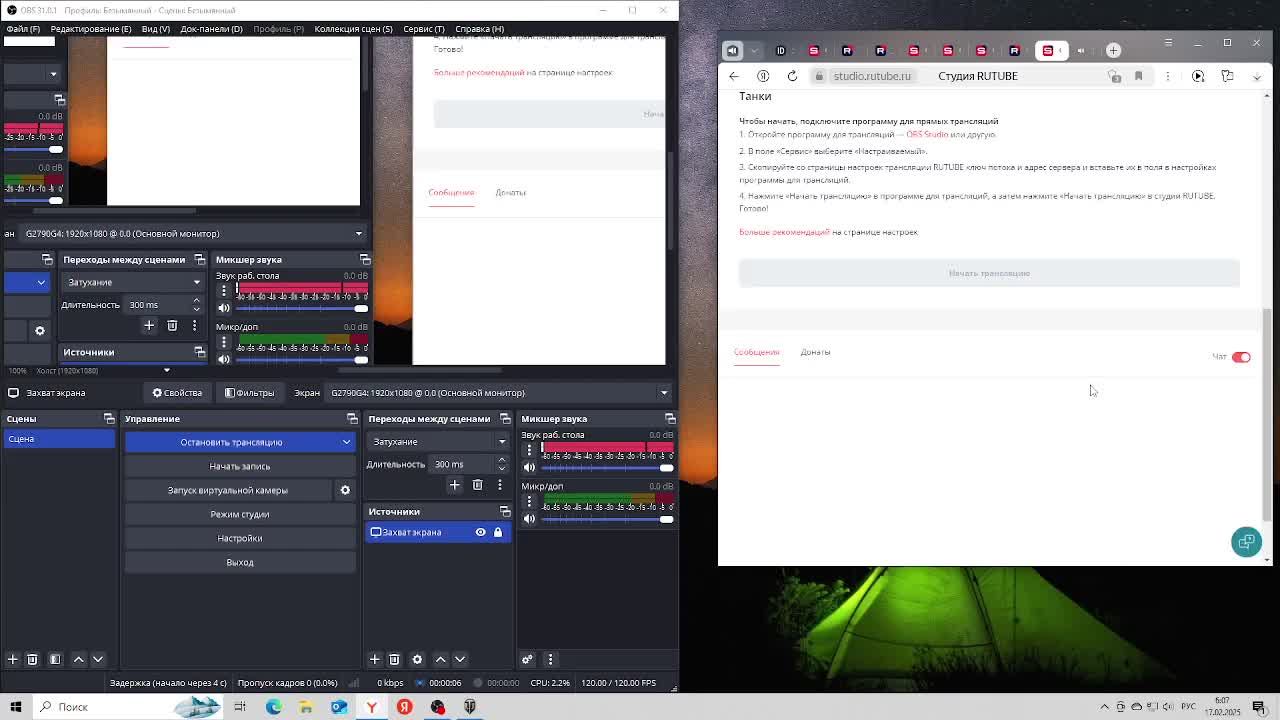Add a scene transition with the plus icon under Длительность
The image size is (1280, 720).
(x=454, y=485)
